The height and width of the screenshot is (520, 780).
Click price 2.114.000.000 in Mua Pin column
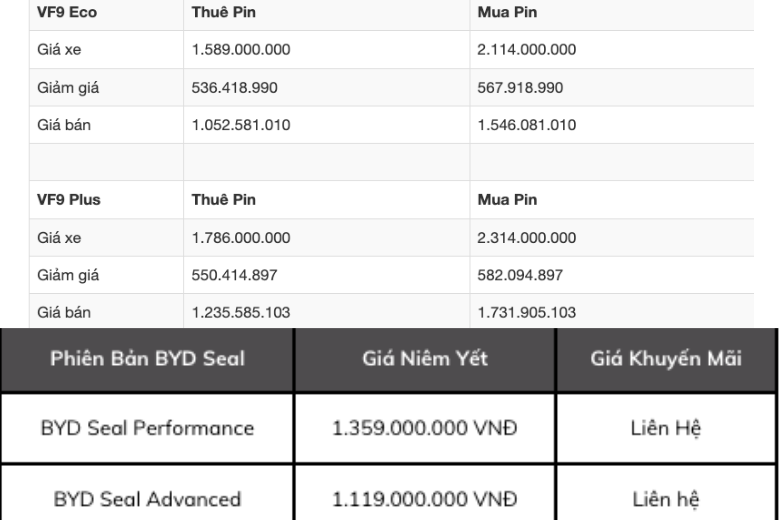point(527,49)
